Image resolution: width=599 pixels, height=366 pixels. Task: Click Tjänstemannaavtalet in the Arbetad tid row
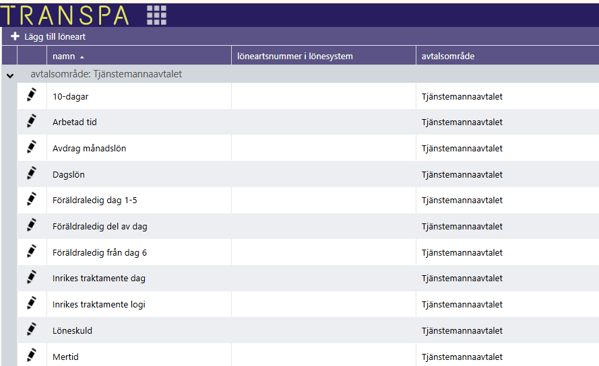462,122
